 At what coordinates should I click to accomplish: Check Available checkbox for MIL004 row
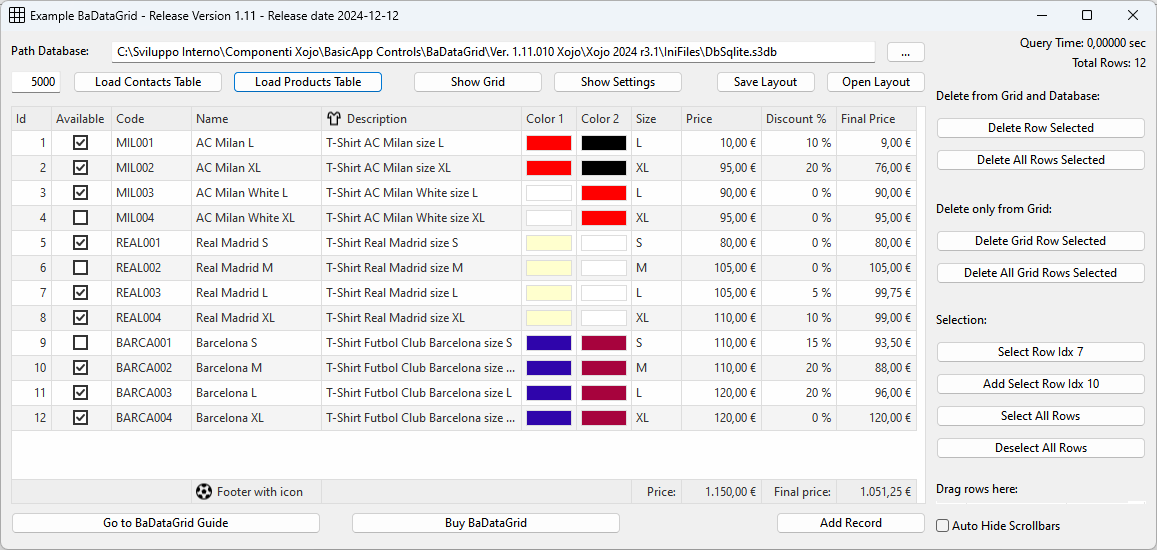click(x=80, y=218)
